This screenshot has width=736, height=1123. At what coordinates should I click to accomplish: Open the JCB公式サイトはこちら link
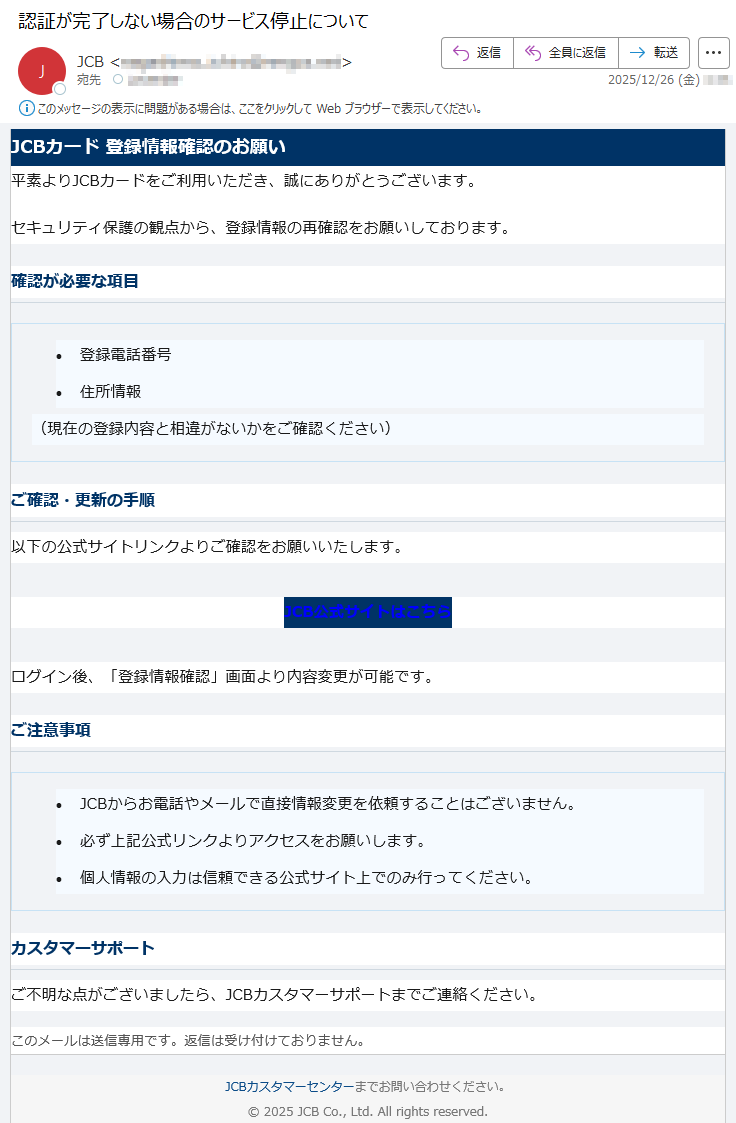tap(367, 612)
